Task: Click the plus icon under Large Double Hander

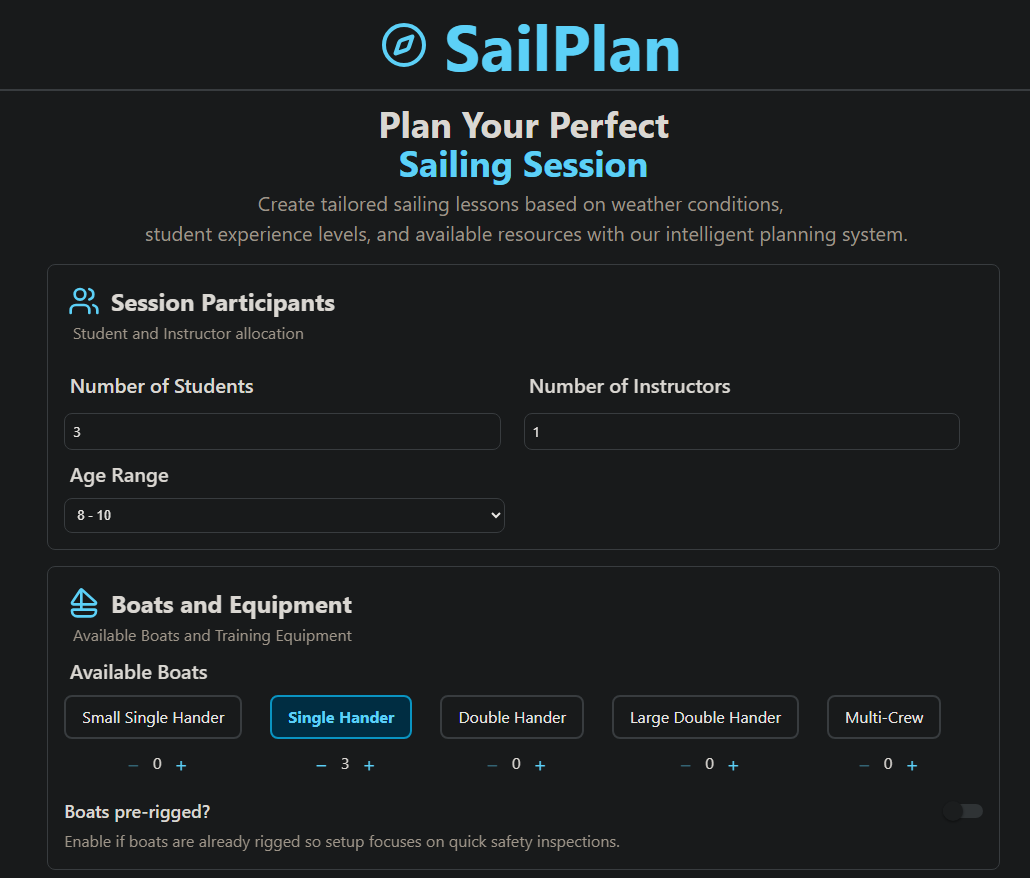Action: [x=733, y=764]
